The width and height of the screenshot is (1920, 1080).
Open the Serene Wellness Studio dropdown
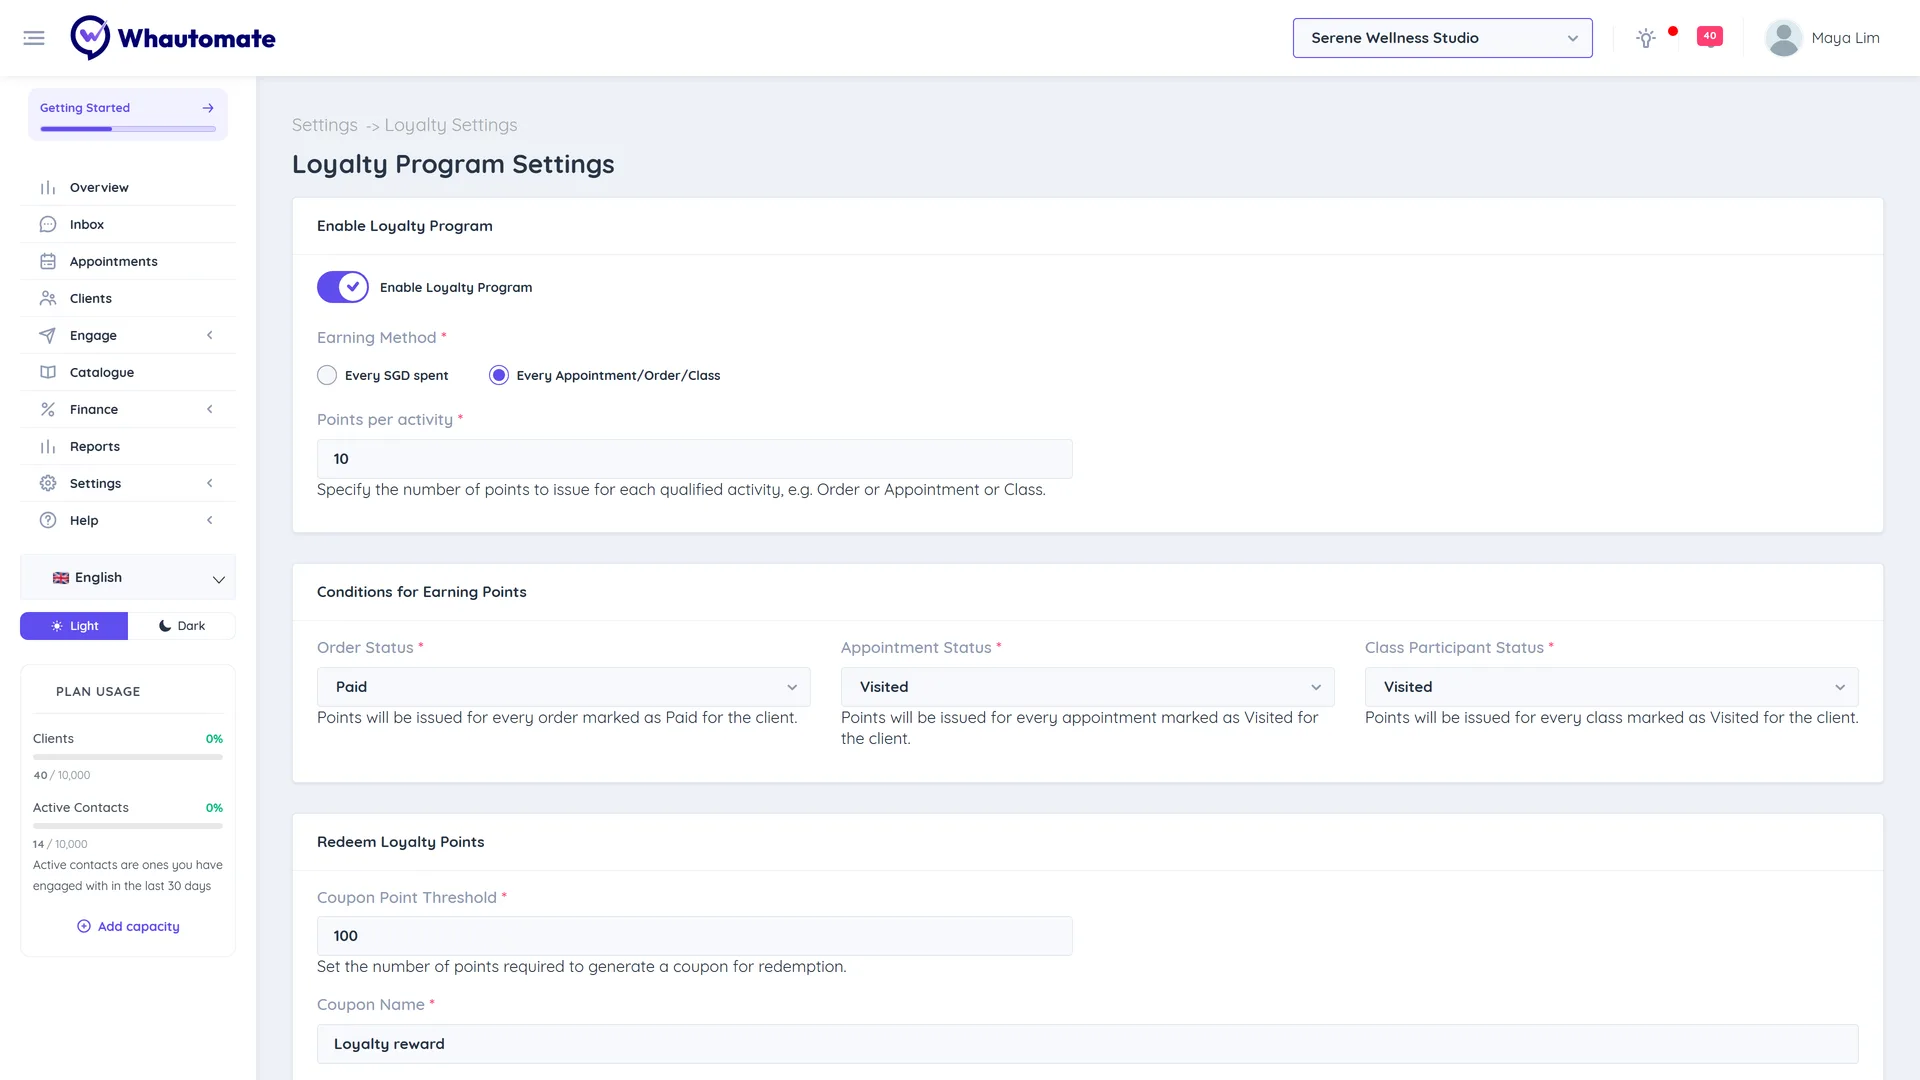click(1442, 38)
